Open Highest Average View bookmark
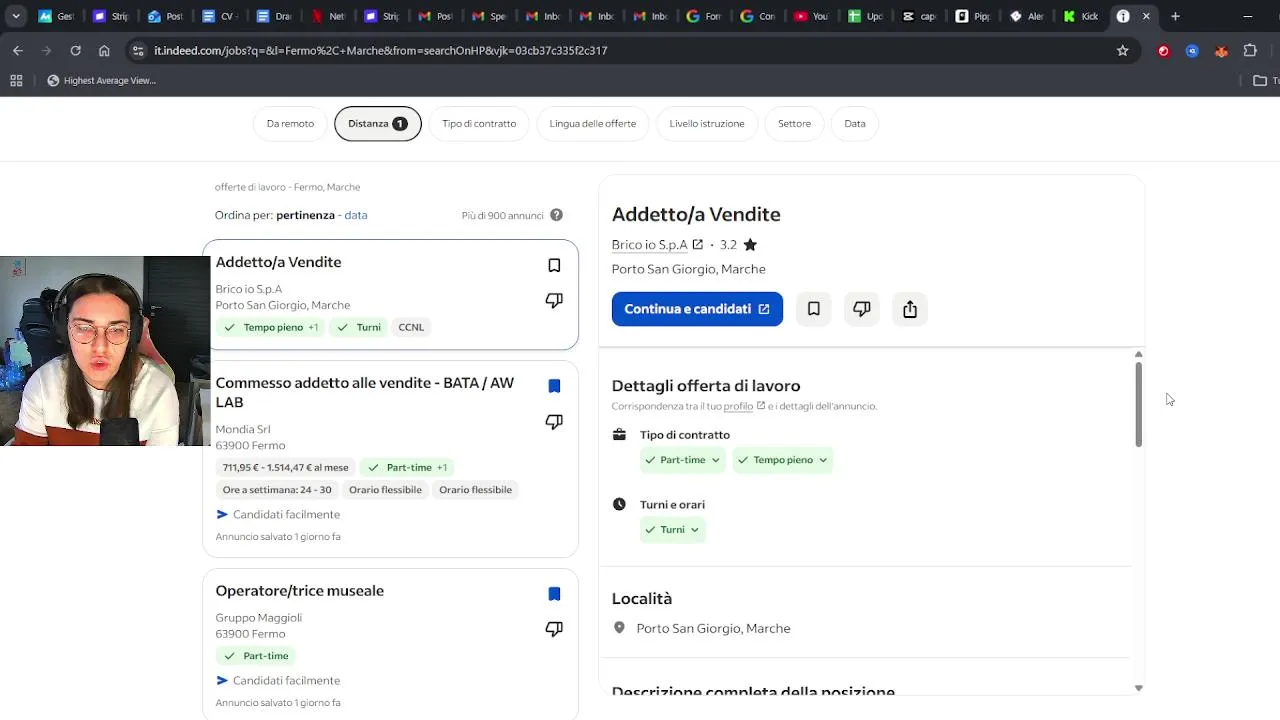The width and height of the screenshot is (1280, 720). click(102, 81)
